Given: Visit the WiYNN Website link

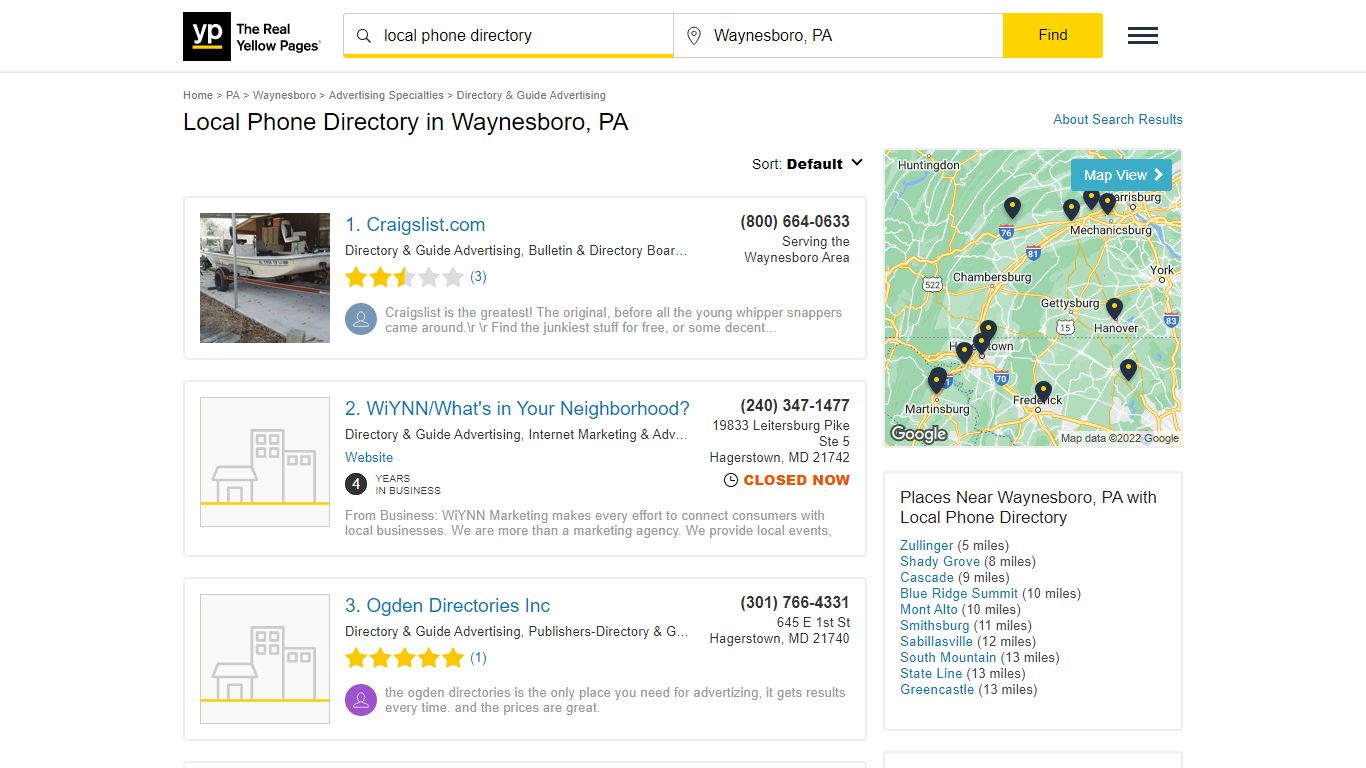Looking at the screenshot, I should [x=369, y=457].
